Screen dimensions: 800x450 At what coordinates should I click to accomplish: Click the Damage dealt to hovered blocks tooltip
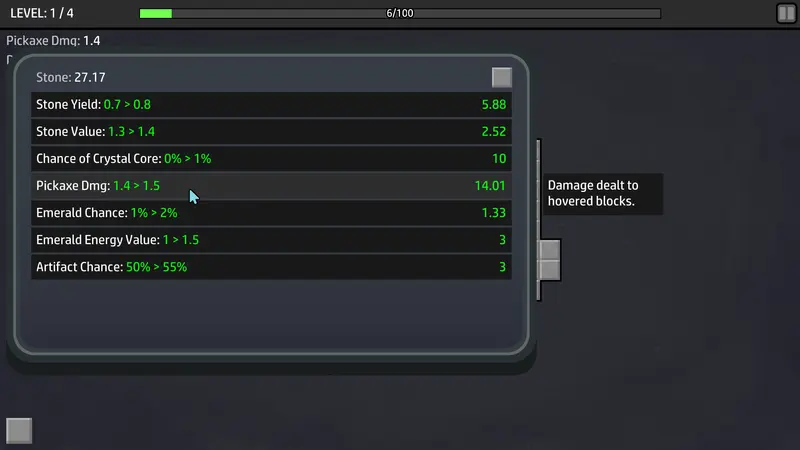click(x=603, y=193)
